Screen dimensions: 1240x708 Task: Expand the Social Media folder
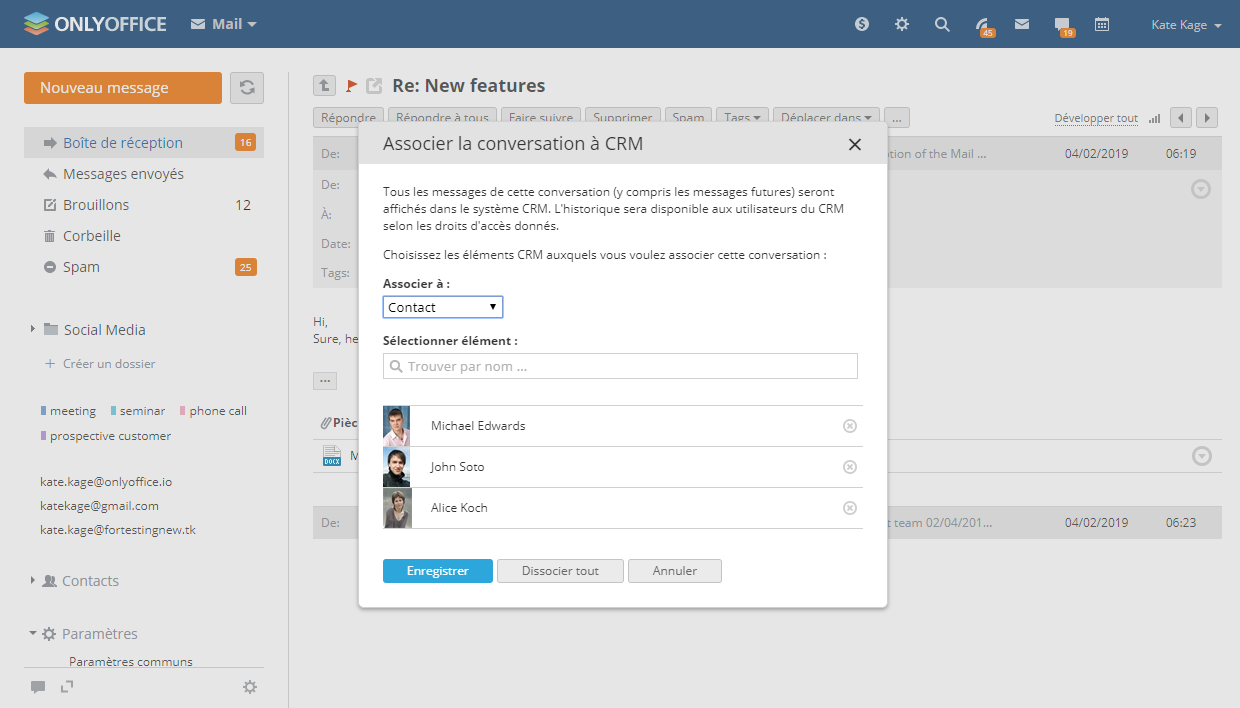coord(33,329)
